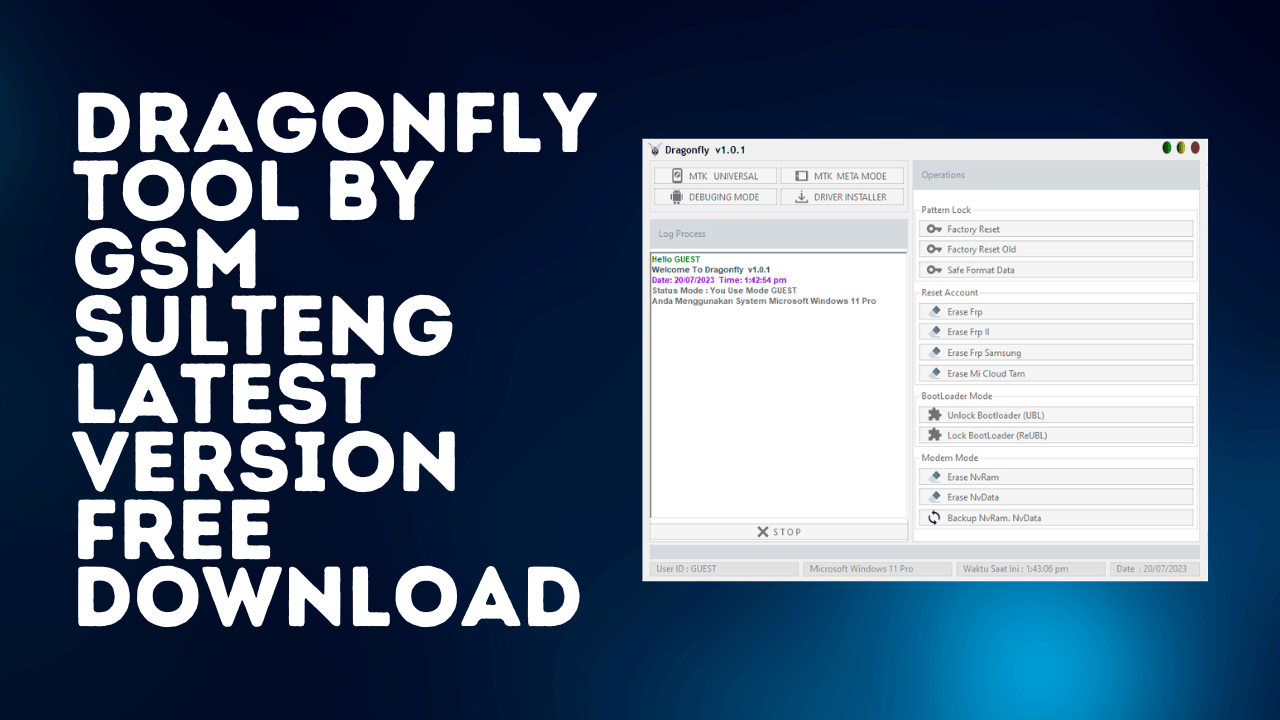Click the 'Date : 20/07/2023' status field
Screen dimensions: 1280x720
(1154, 569)
